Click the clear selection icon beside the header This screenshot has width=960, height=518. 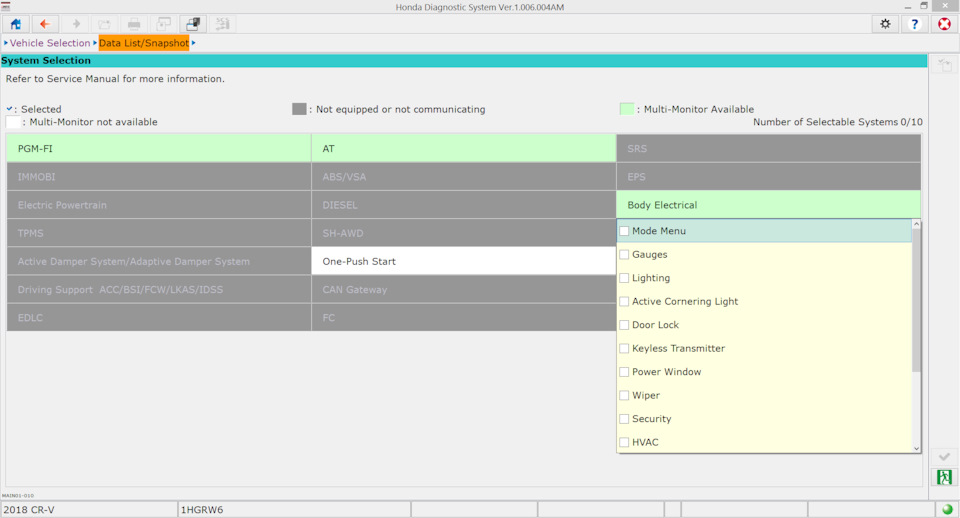[944, 64]
